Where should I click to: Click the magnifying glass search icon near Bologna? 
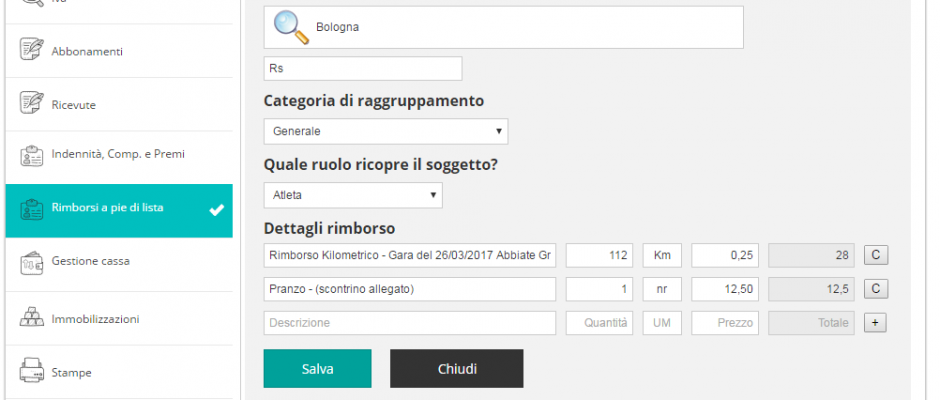click(291, 28)
